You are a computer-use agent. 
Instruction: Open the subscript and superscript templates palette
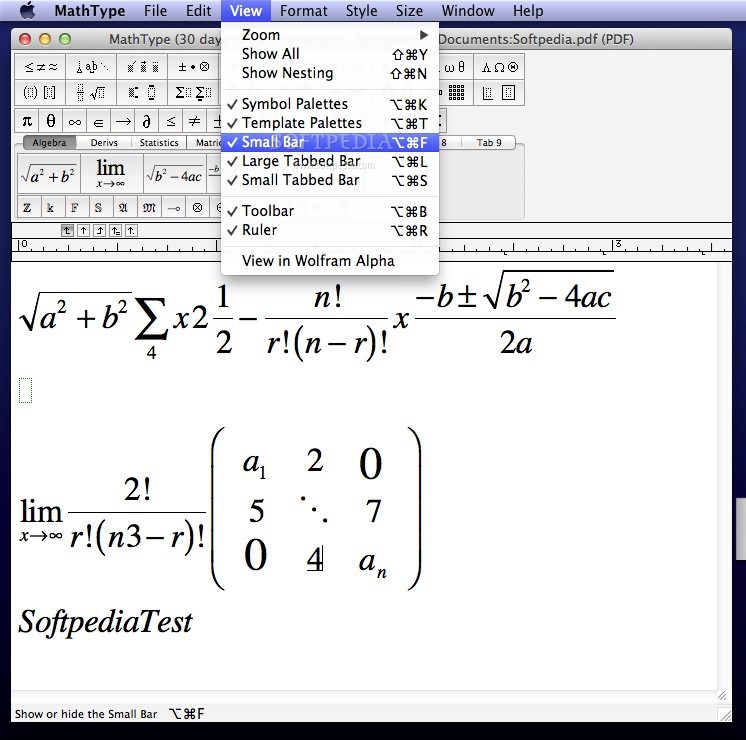pos(142,92)
